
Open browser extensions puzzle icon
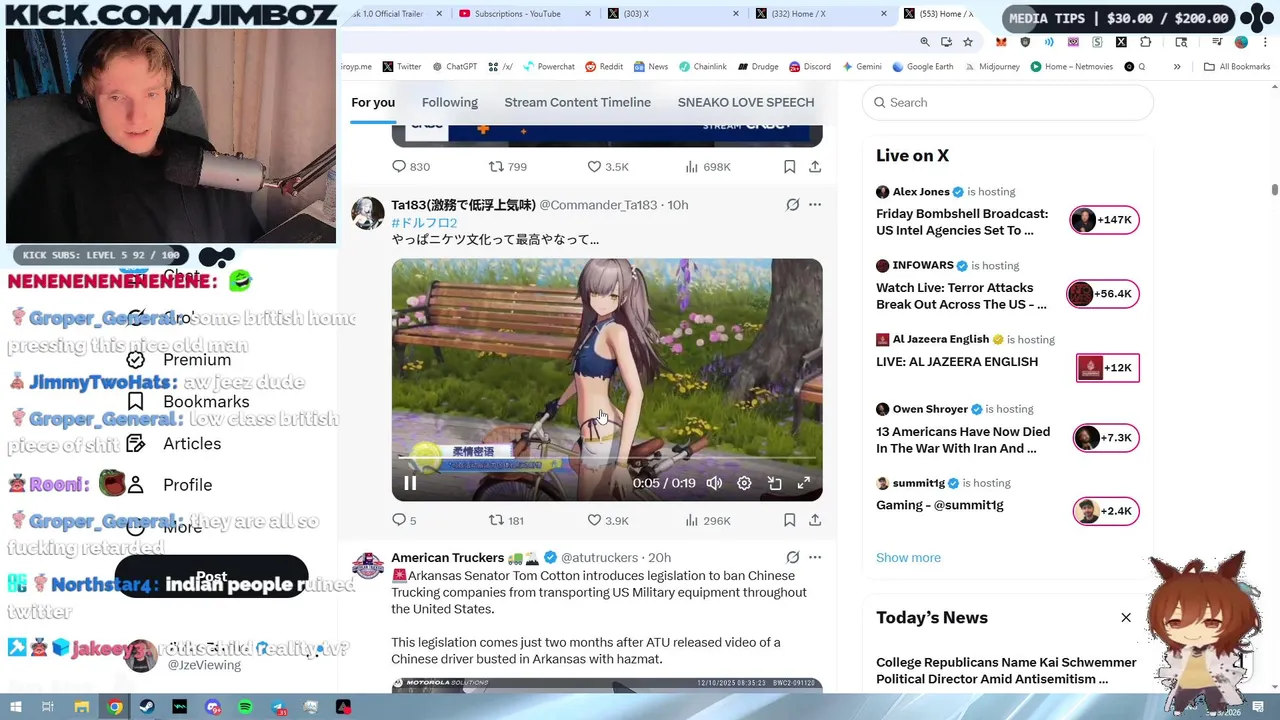tap(1145, 42)
